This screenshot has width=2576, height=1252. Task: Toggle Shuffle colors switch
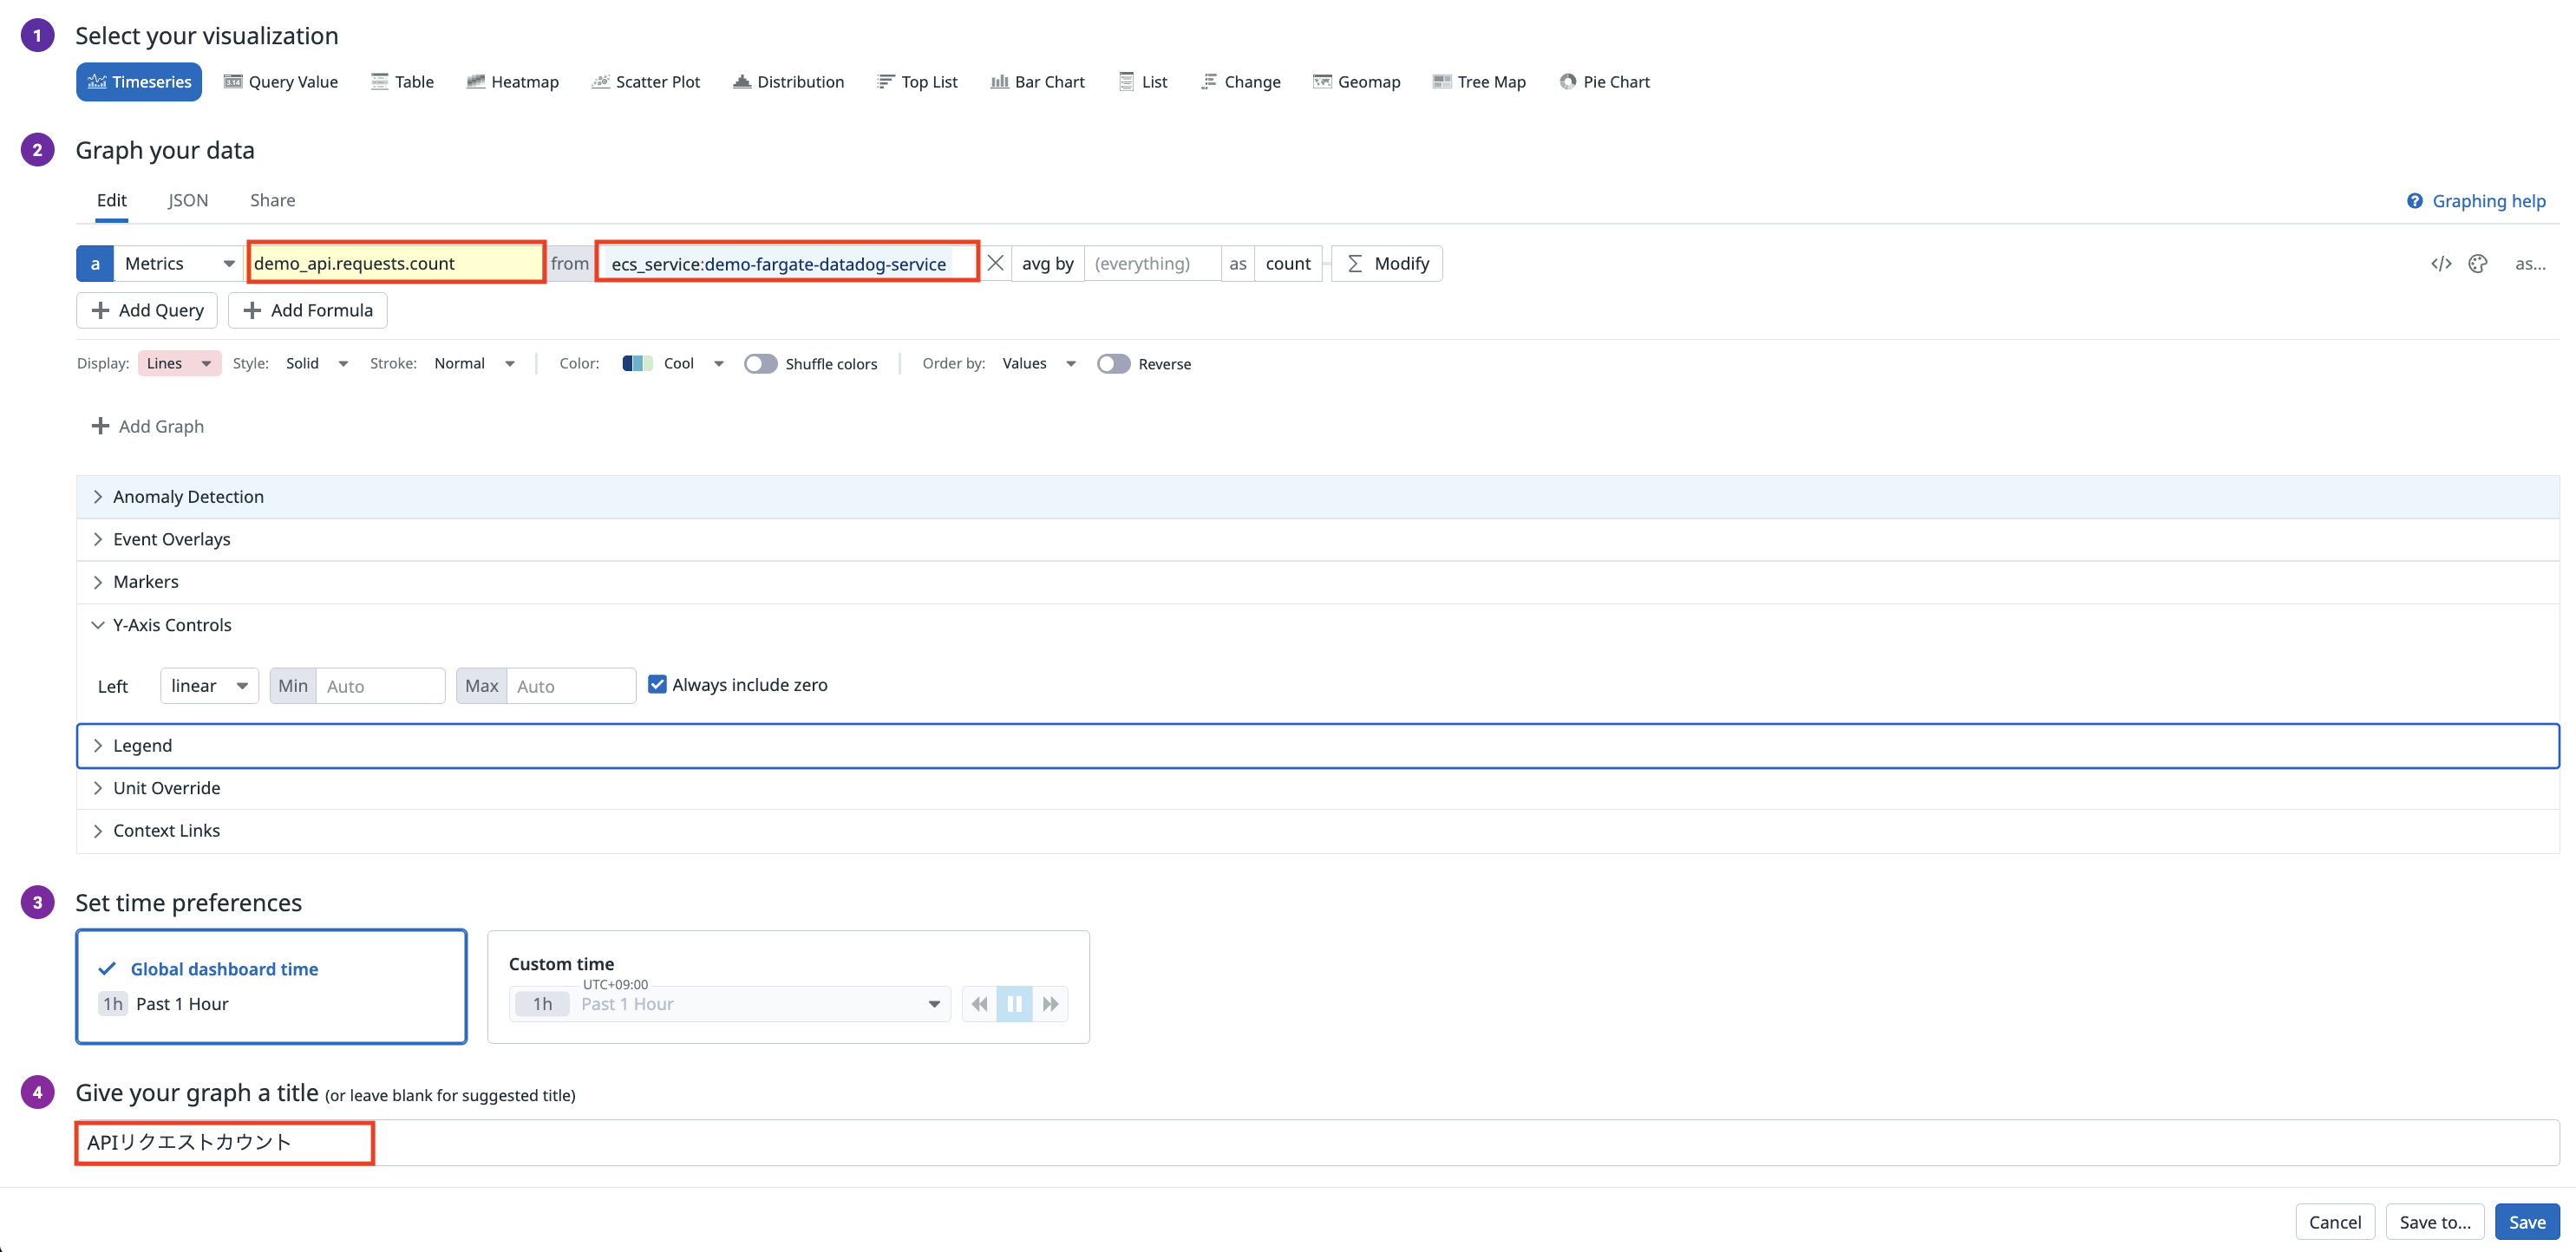pyautogui.click(x=760, y=364)
